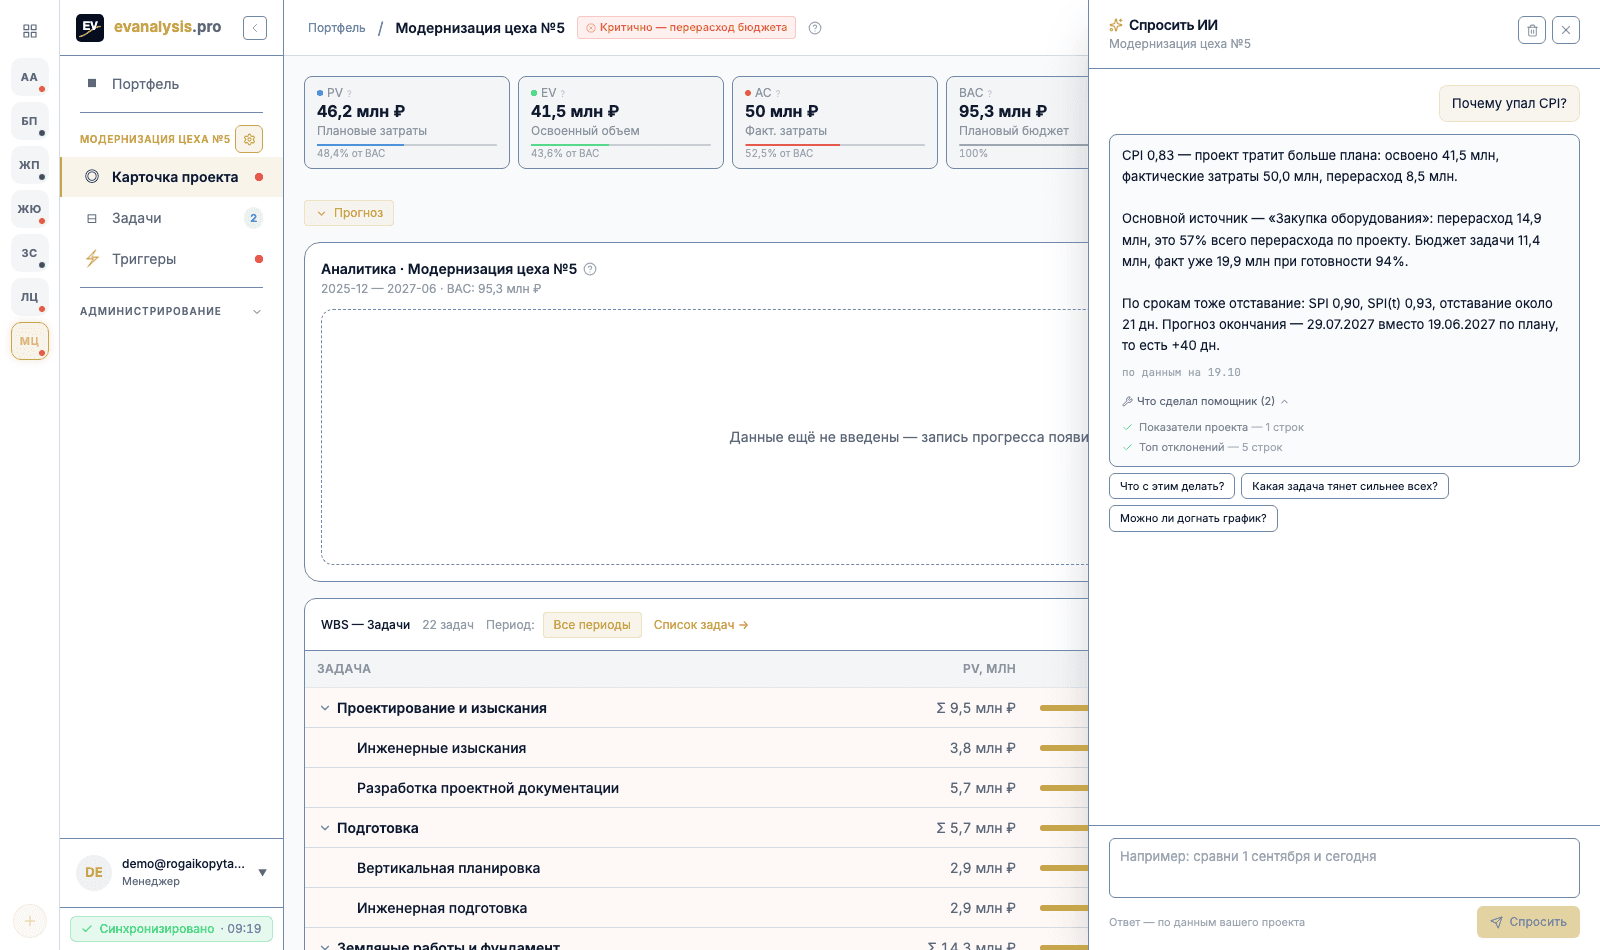Open project settings gear icon
The width and height of the screenshot is (1600, 950).
coord(249,139)
